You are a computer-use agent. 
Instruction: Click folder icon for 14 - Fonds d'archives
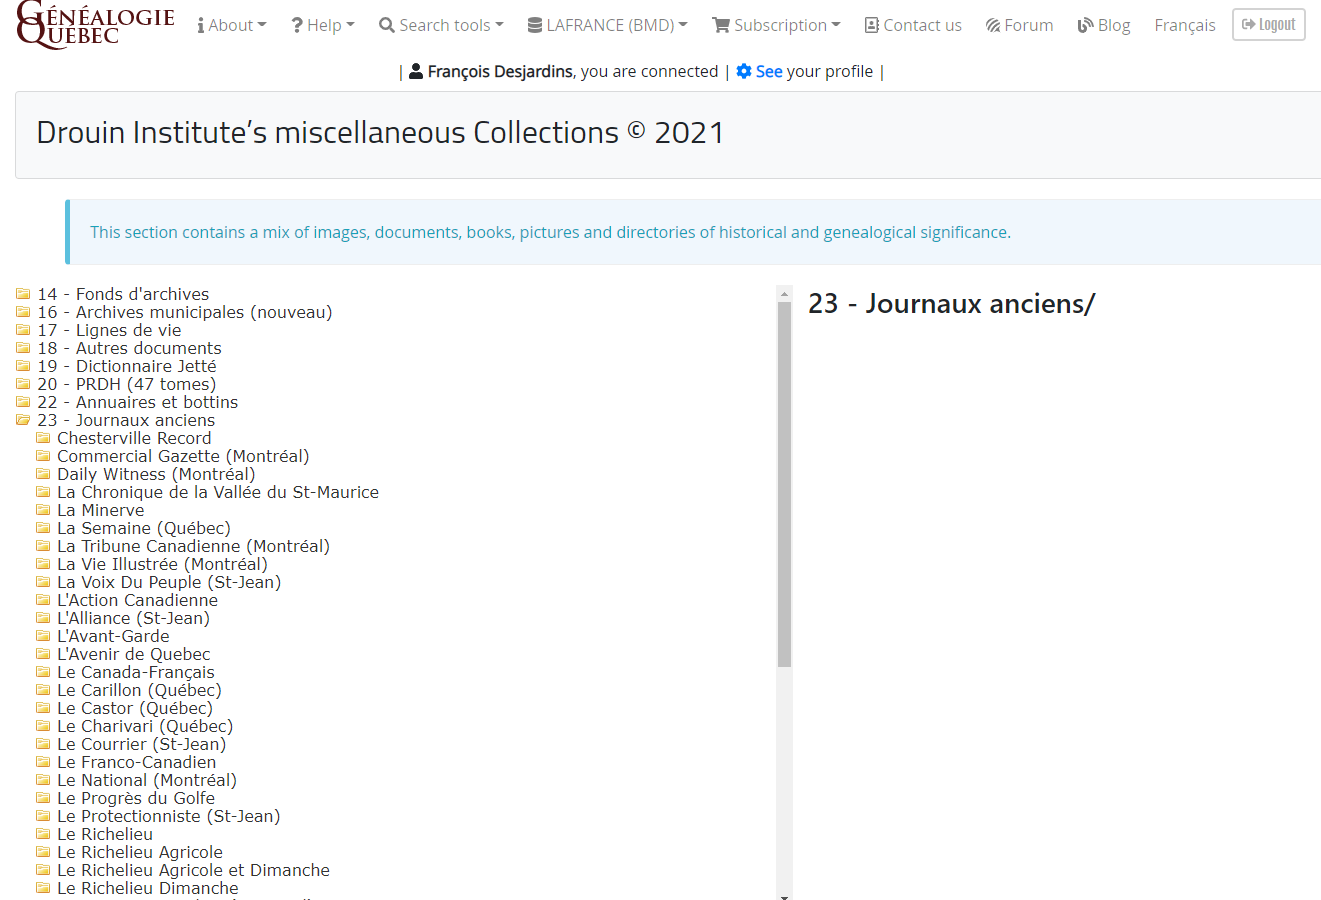(23, 294)
